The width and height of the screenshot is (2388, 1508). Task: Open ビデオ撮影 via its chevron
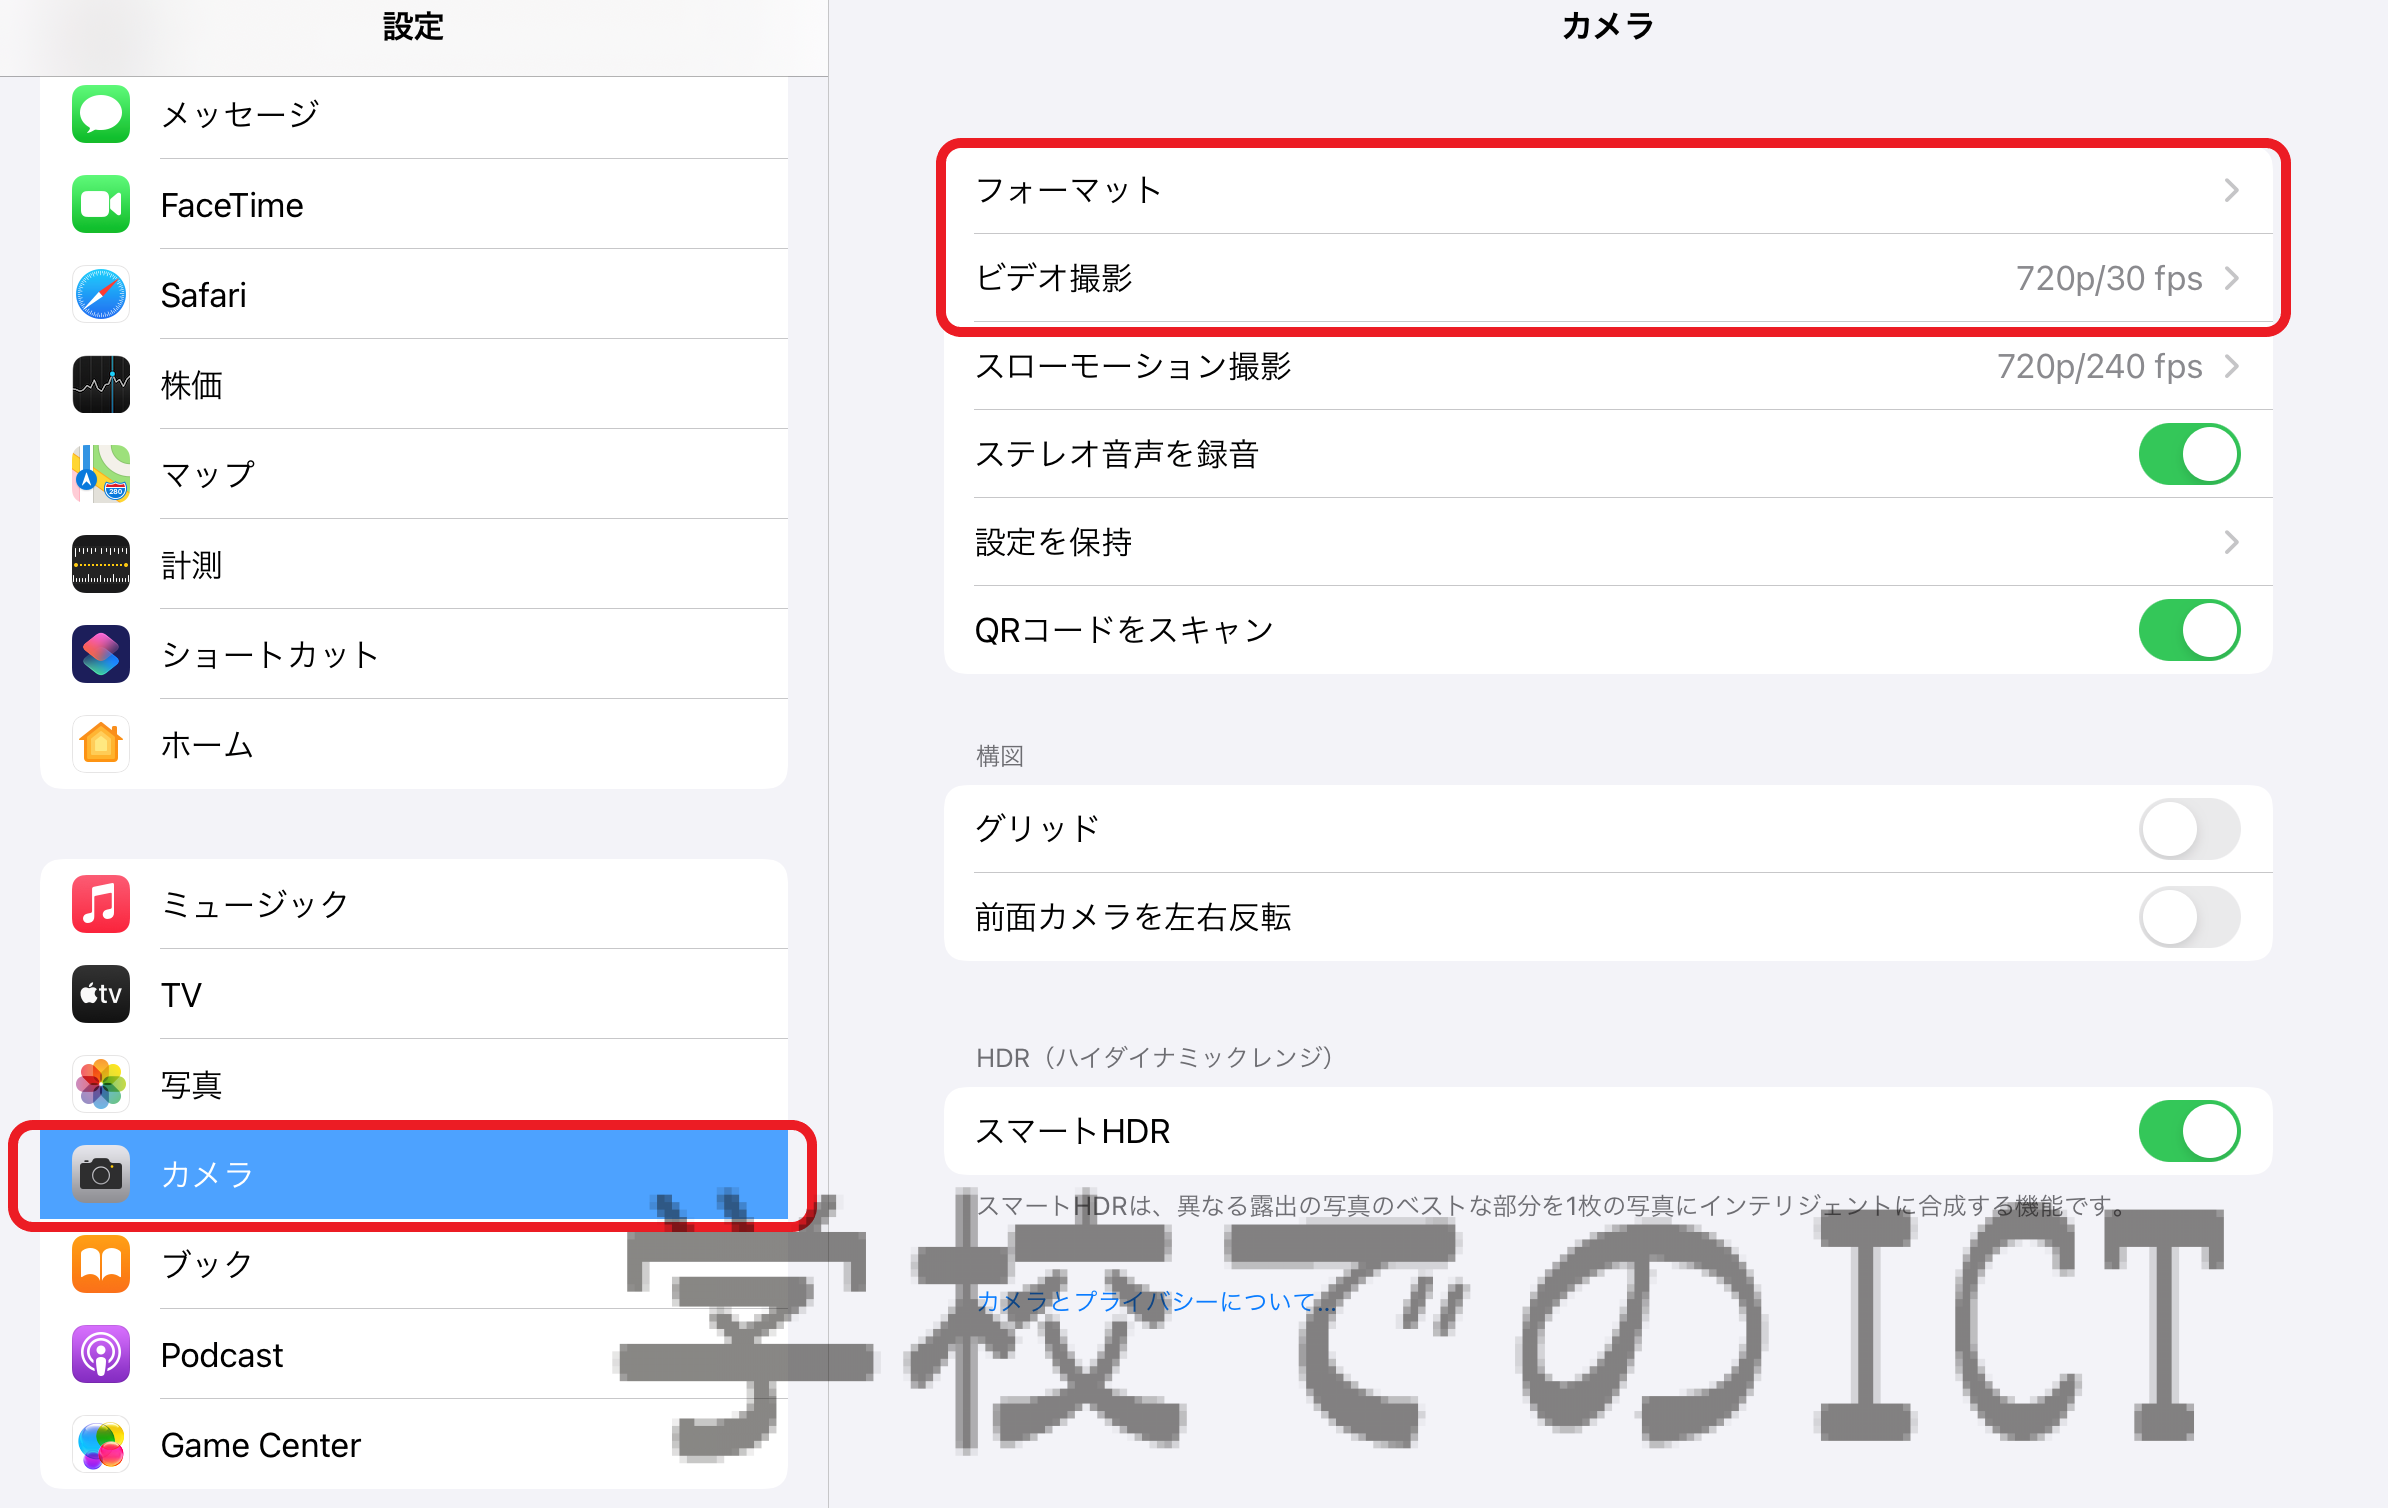coord(2231,278)
